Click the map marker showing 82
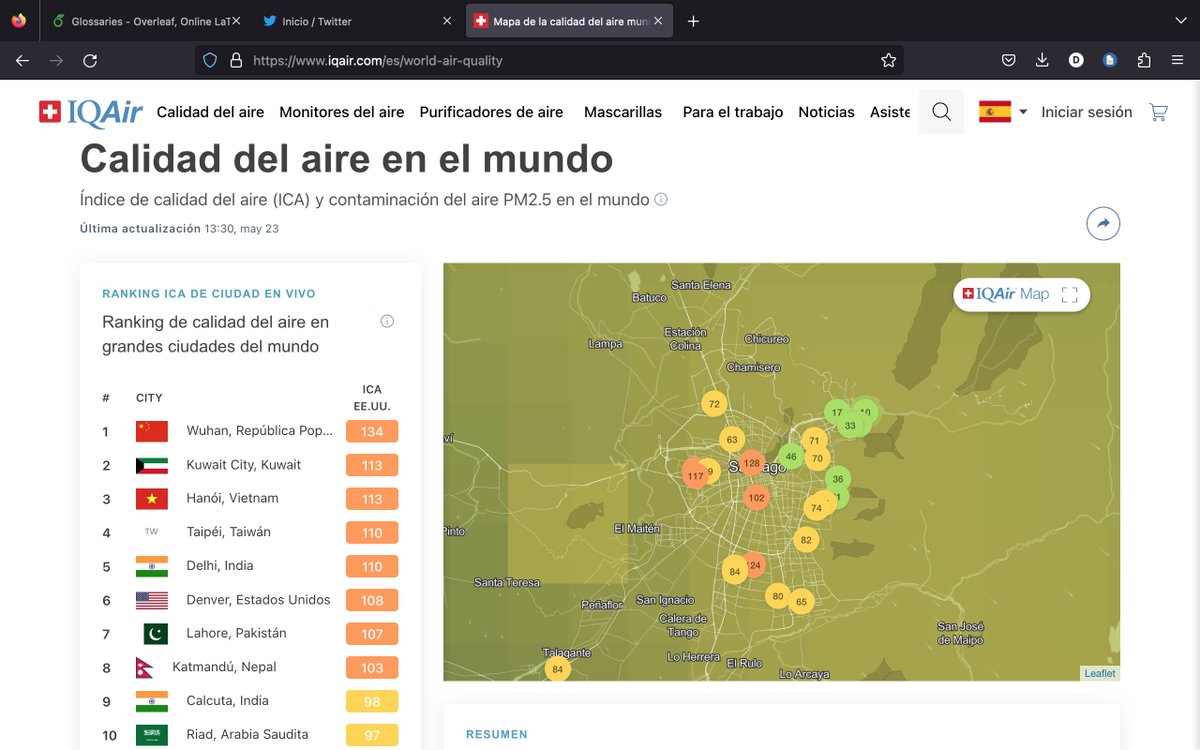This screenshot has height=750, width=1200. (806, 540)
